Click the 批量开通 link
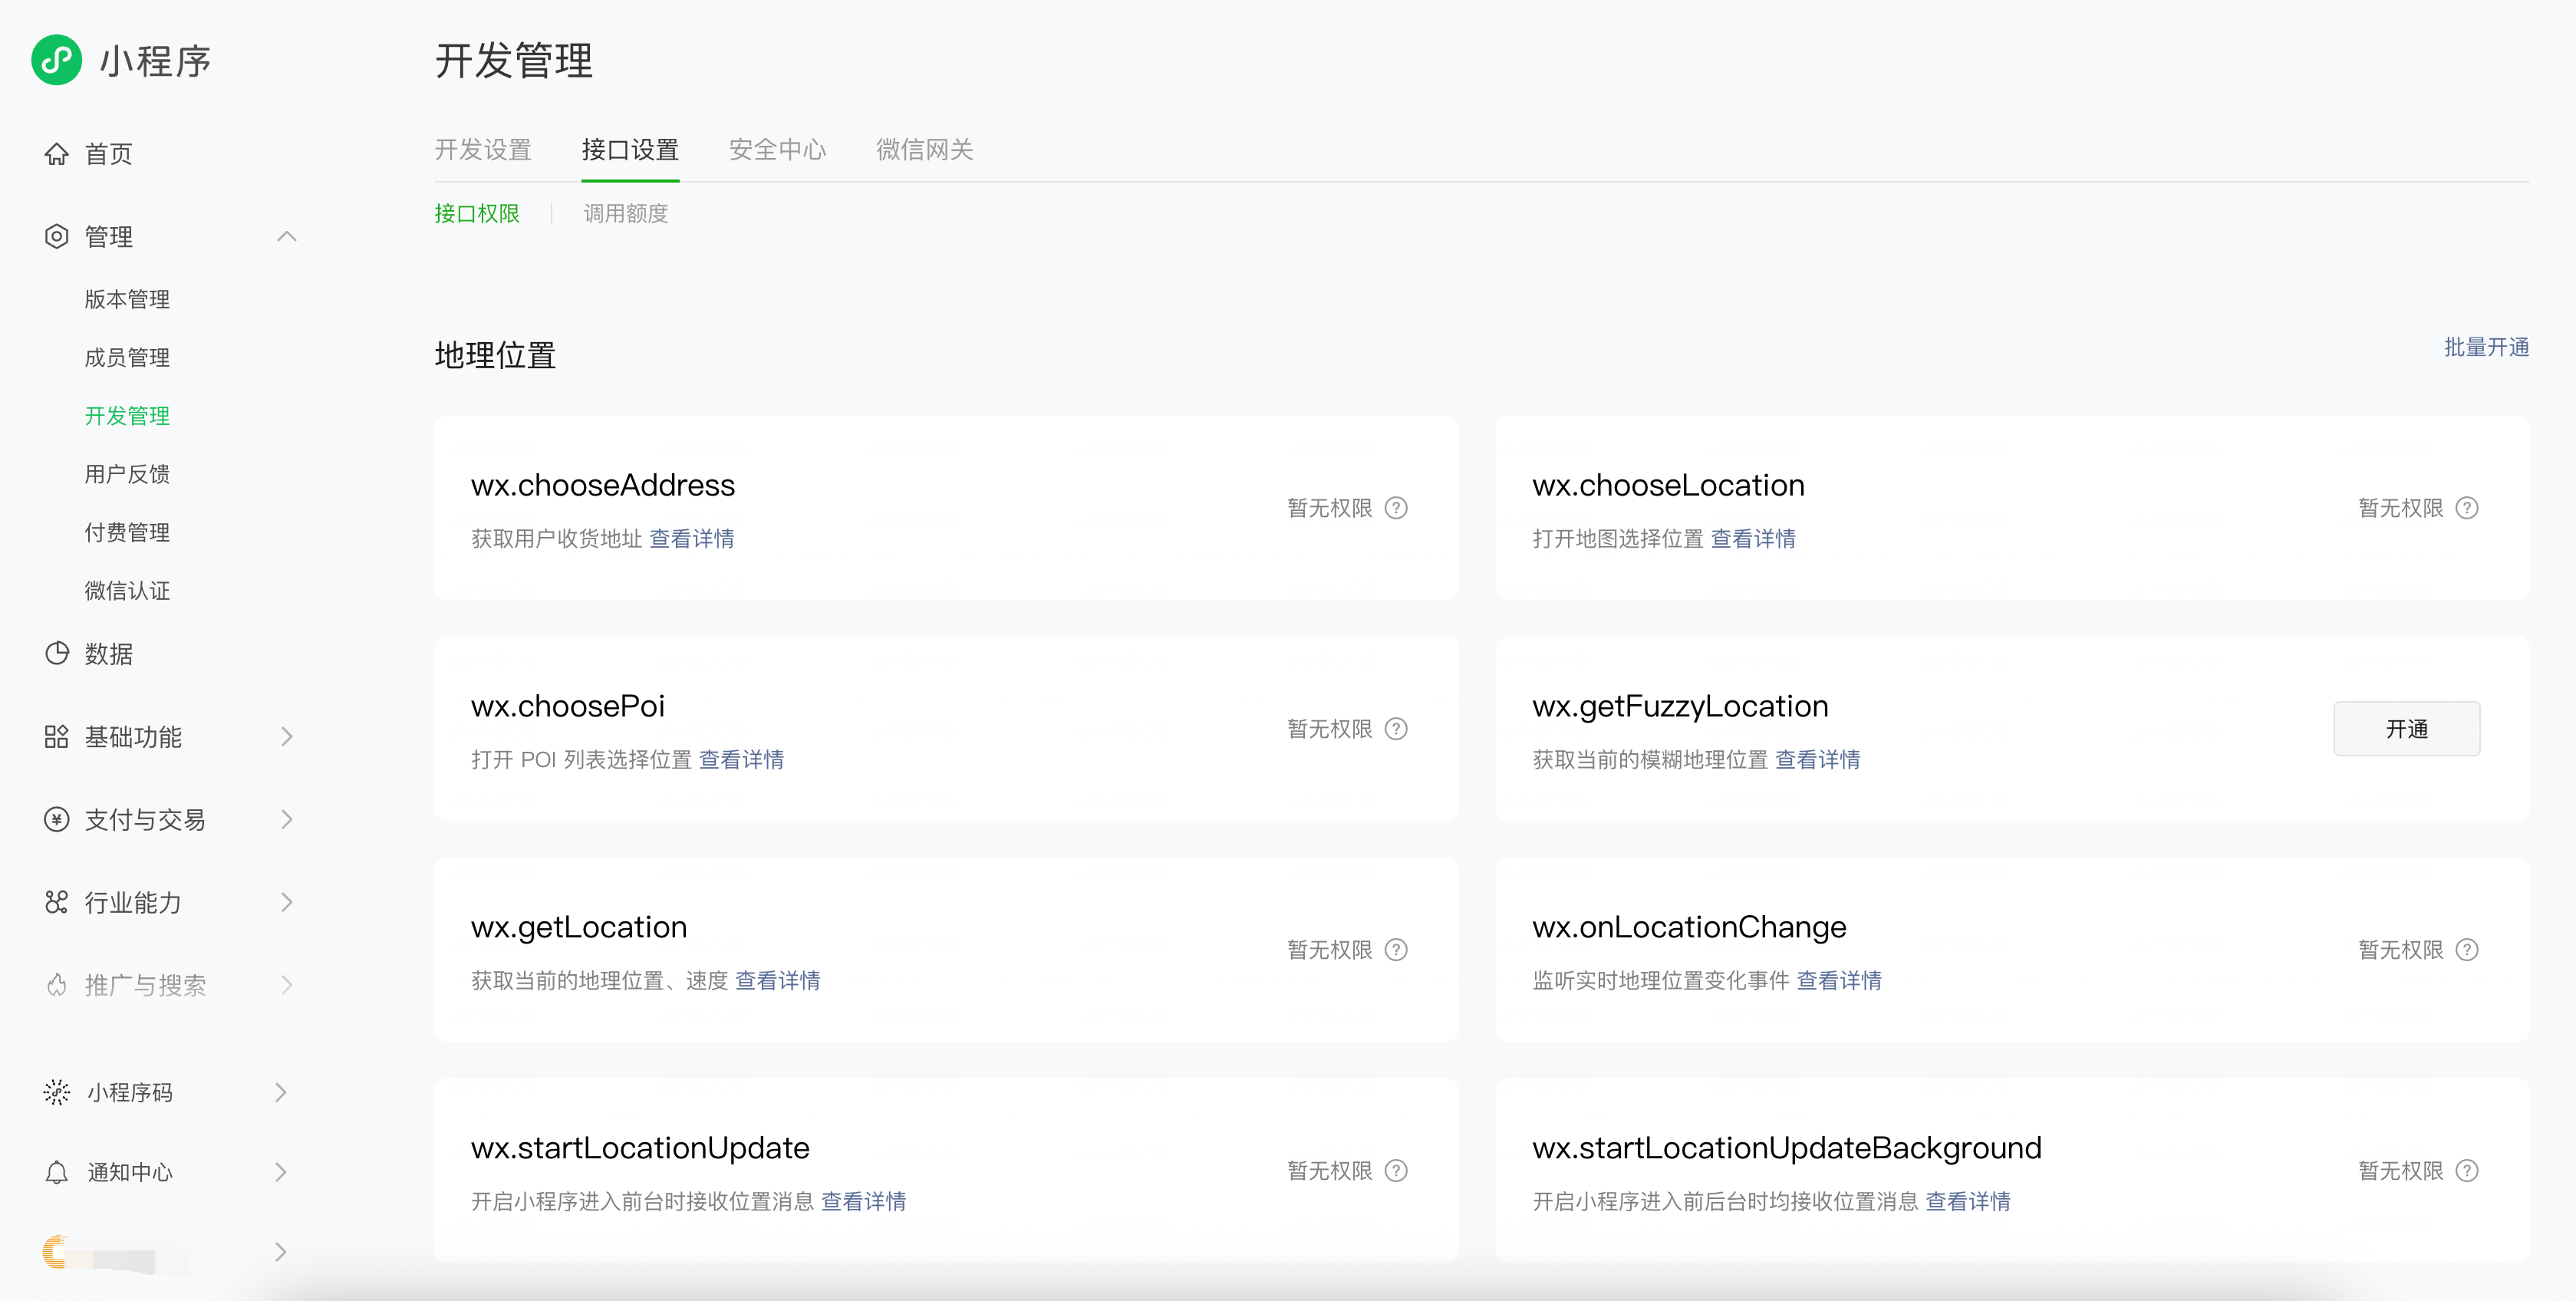The image size is (2576, 1301). tap(2486, 347)
